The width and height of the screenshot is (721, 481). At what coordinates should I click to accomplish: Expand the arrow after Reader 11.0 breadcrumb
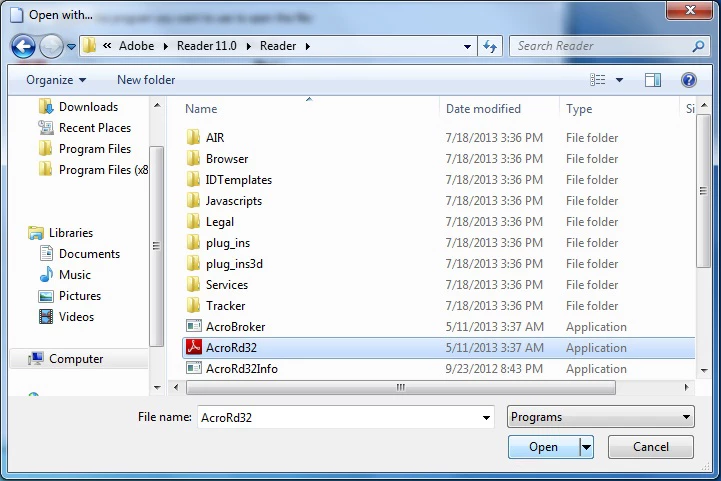[x=248, y=46]
